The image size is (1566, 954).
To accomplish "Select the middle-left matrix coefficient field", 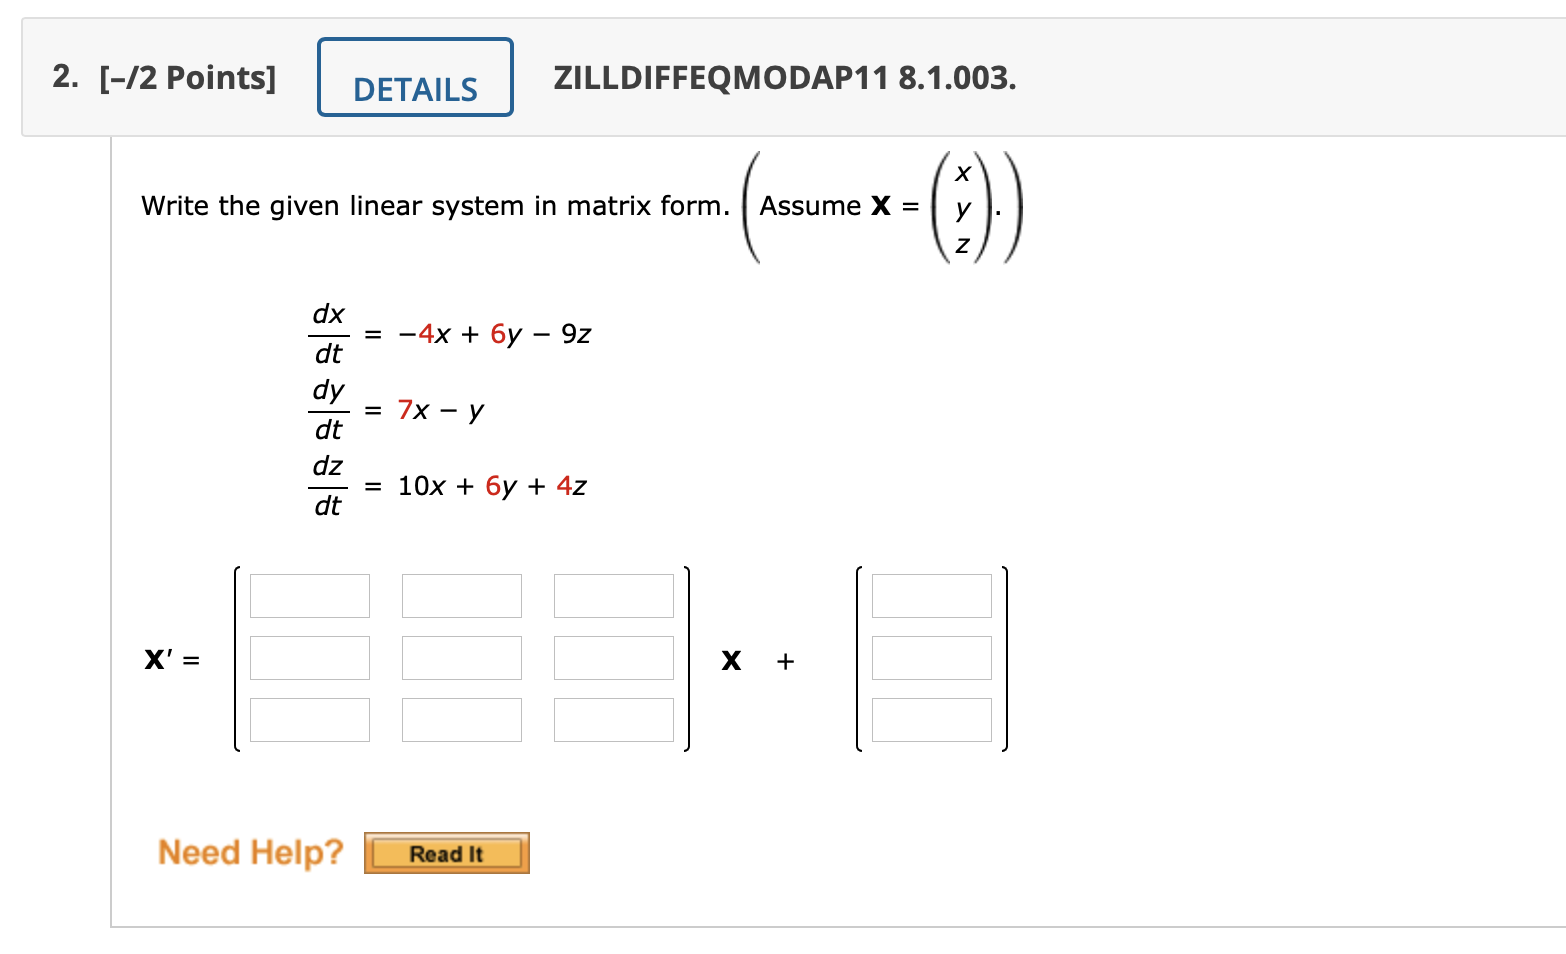I will [x=309, y=657].
